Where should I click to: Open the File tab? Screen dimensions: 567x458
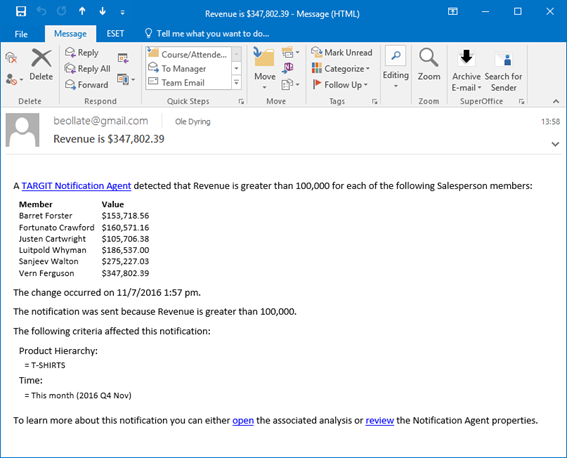tap(21, 34)
